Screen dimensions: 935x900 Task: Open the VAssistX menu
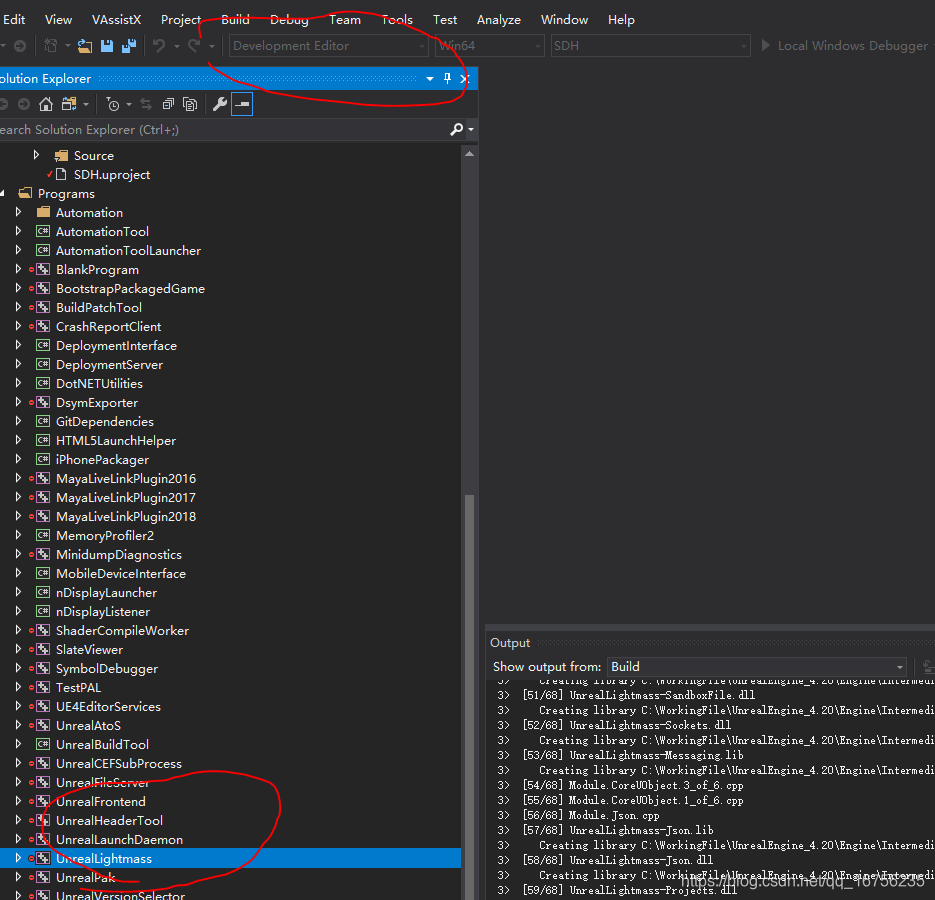116,20
